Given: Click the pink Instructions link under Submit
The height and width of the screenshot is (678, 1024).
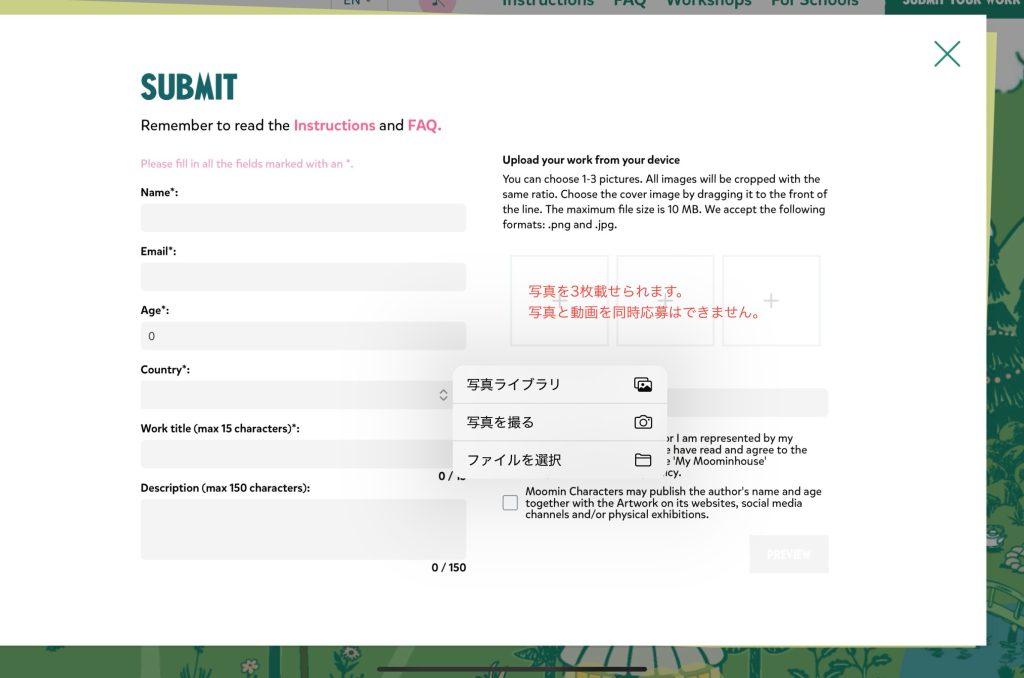Looking at the screenshot, I should (x=334, y=125).
